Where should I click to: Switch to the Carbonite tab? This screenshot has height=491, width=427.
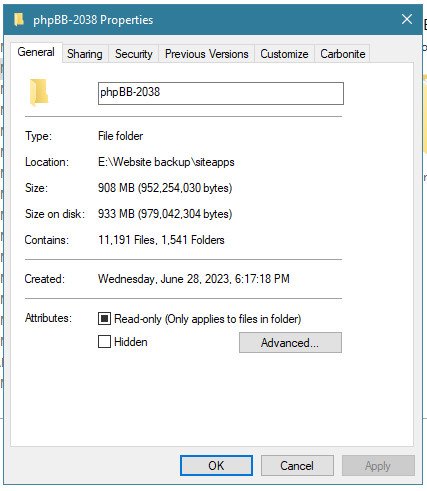343,54
